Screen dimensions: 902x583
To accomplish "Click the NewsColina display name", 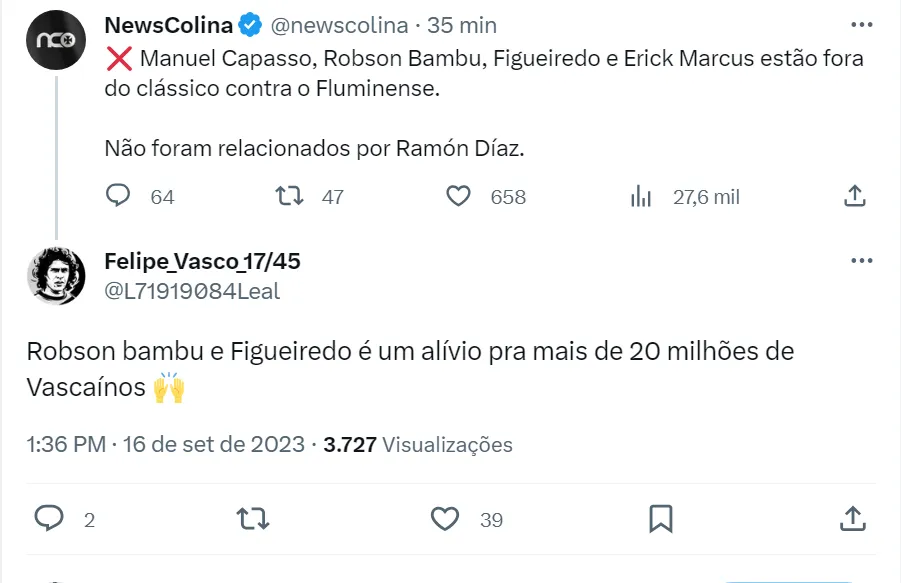I will [x=168, y=25].
